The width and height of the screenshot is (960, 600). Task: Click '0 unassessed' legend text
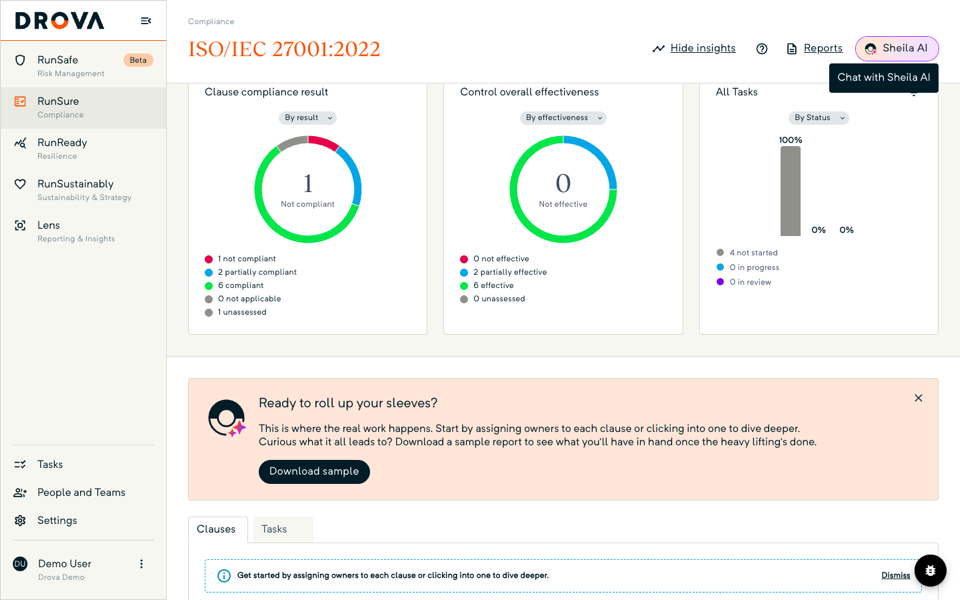point(499,299)
